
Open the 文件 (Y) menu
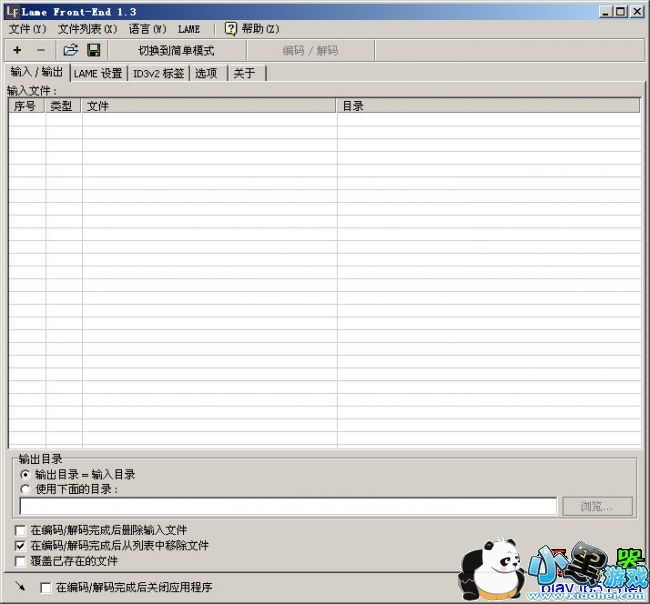28,29
